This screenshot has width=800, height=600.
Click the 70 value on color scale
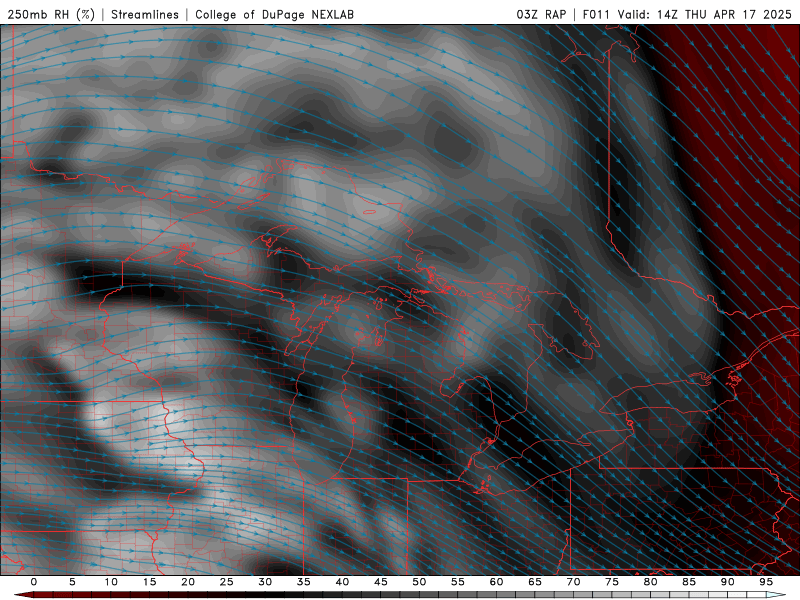[x=573, y=582]
